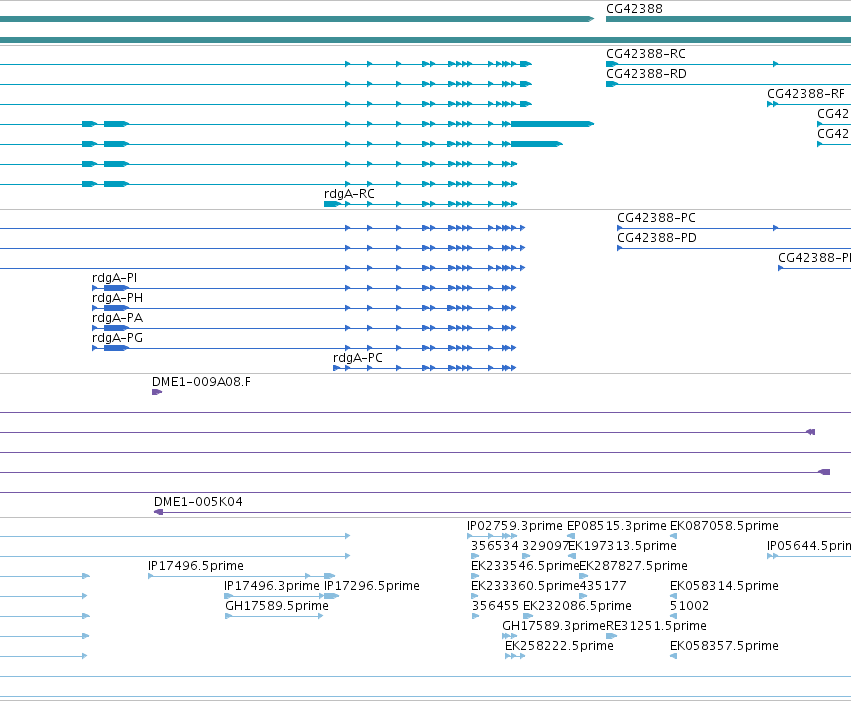Click the rdgA-RC transcript label

pyautogui.click(x=349, y=194)
